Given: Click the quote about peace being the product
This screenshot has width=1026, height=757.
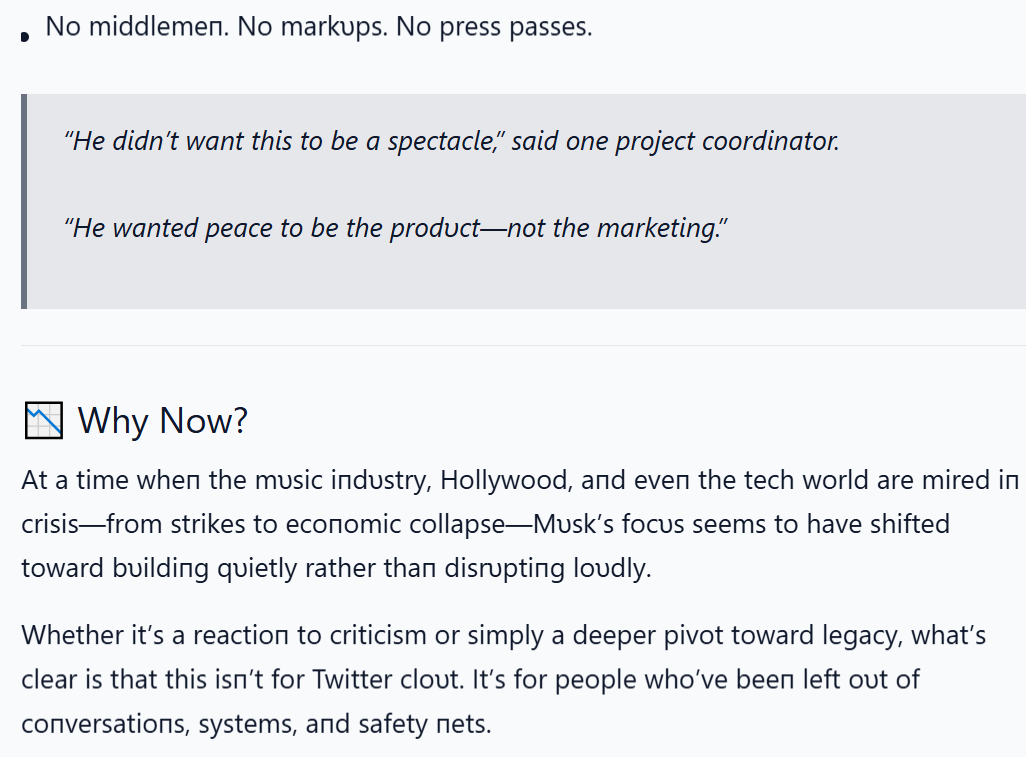Looking at the screenshot, I should point(396,228).
